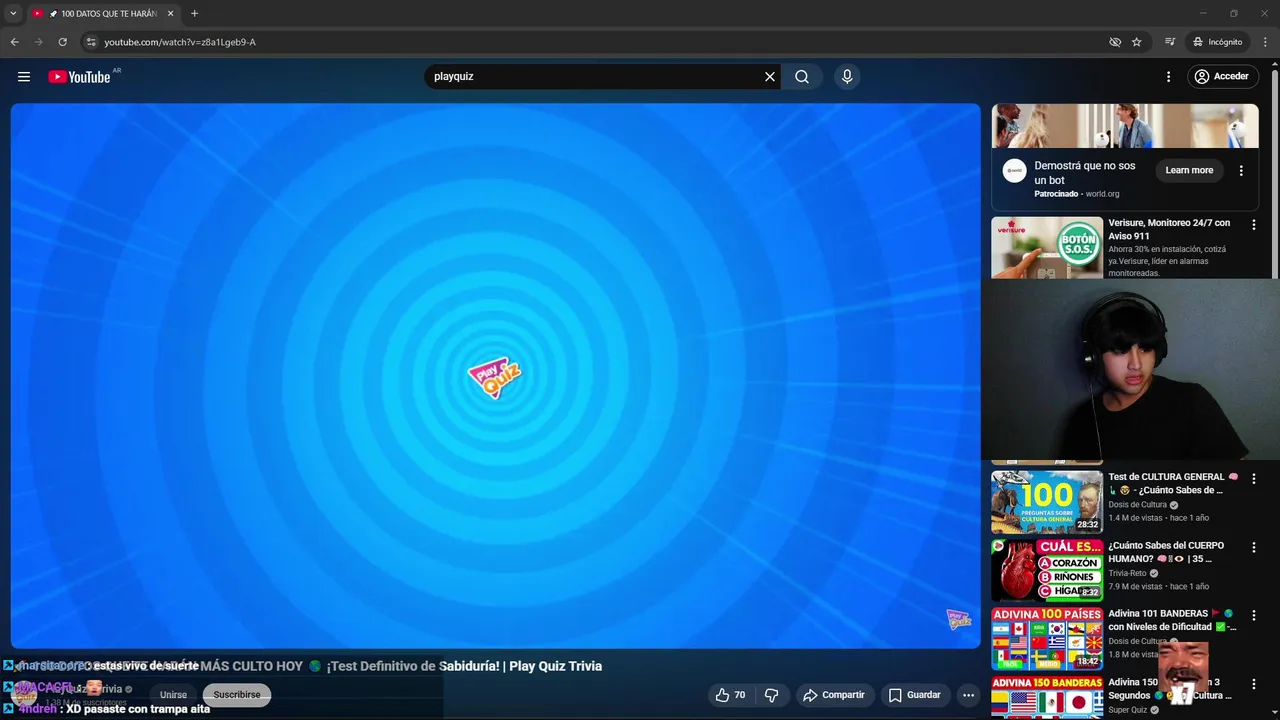Dislike the video with thumbs down
Viewport: 1280px width, 720px height.
(x=771, y=695)
